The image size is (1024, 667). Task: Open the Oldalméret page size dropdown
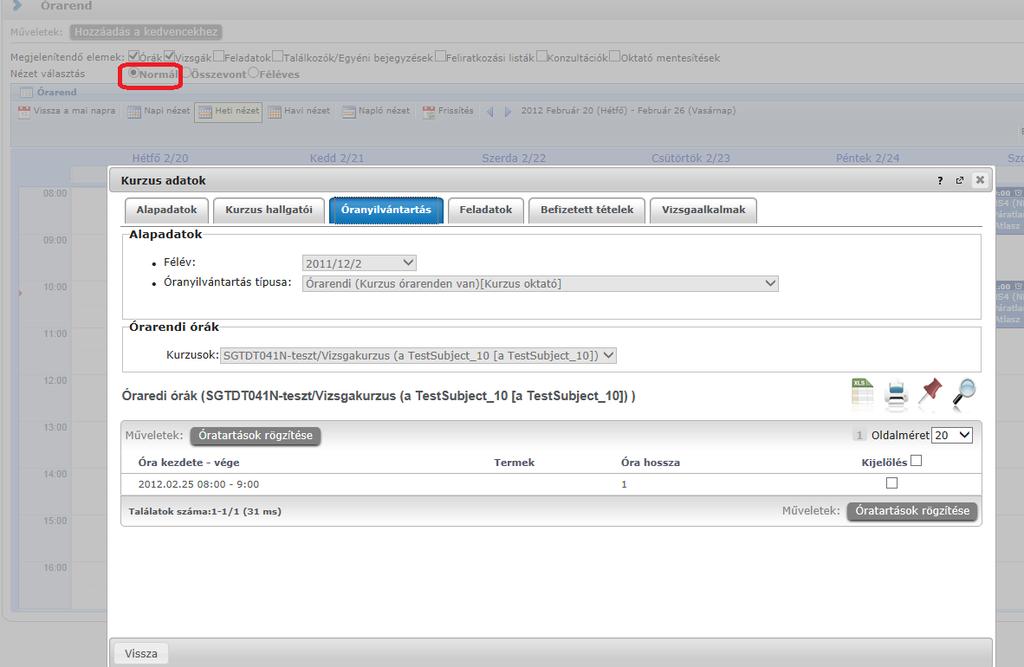[x=952, y=435]
